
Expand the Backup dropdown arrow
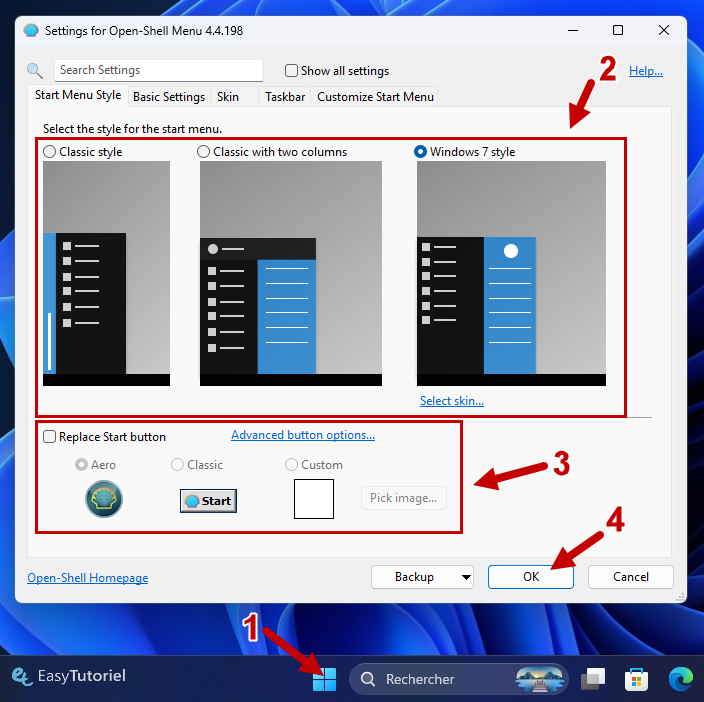click(466, 577)
